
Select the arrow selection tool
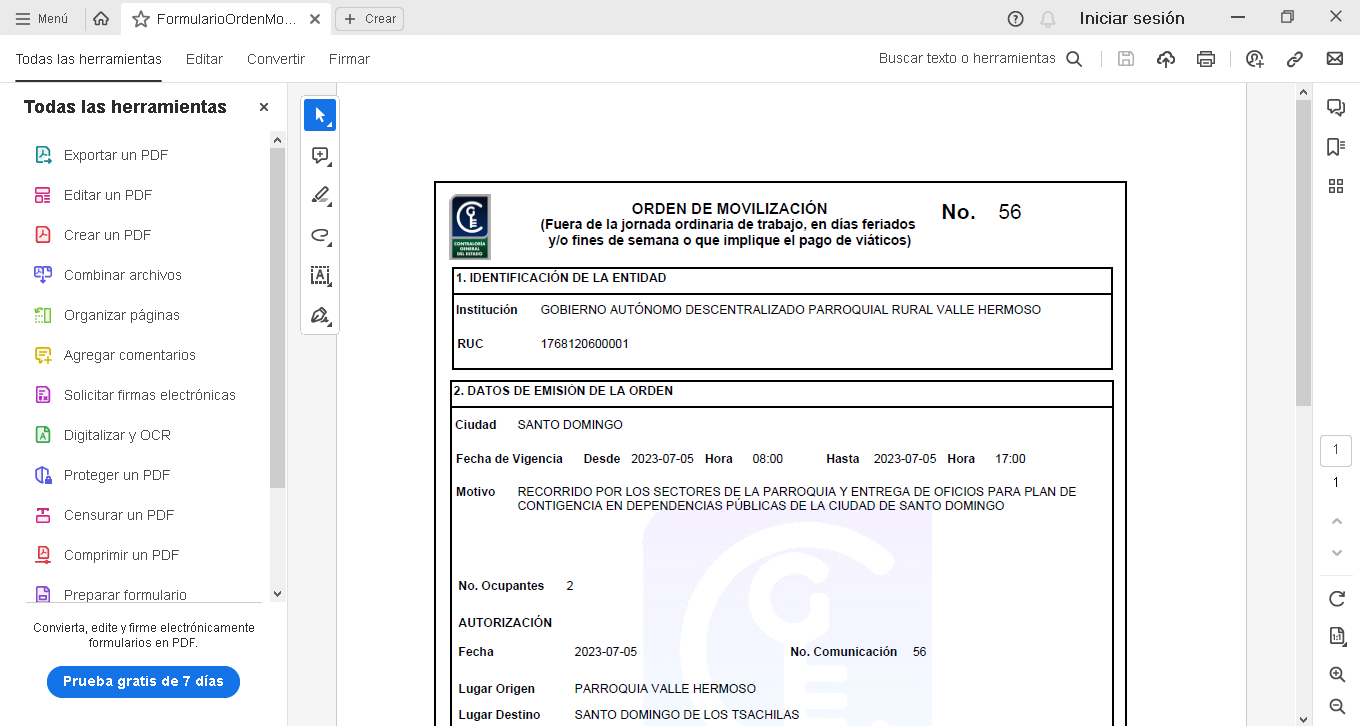coord(320,115)
